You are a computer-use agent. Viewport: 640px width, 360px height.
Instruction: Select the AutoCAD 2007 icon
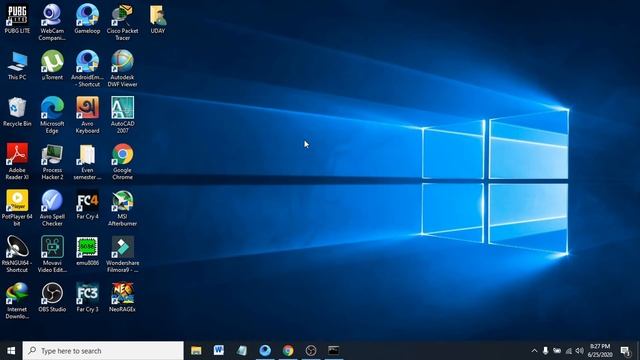pyautogui.click(x=122, y=115)
